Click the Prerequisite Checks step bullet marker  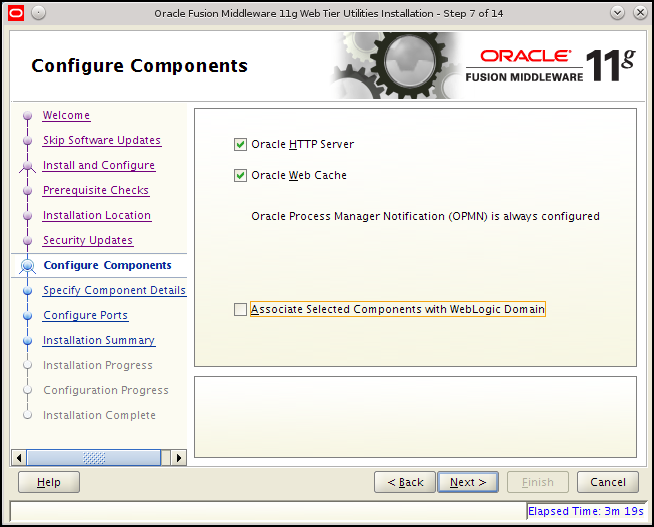point(28,191)
